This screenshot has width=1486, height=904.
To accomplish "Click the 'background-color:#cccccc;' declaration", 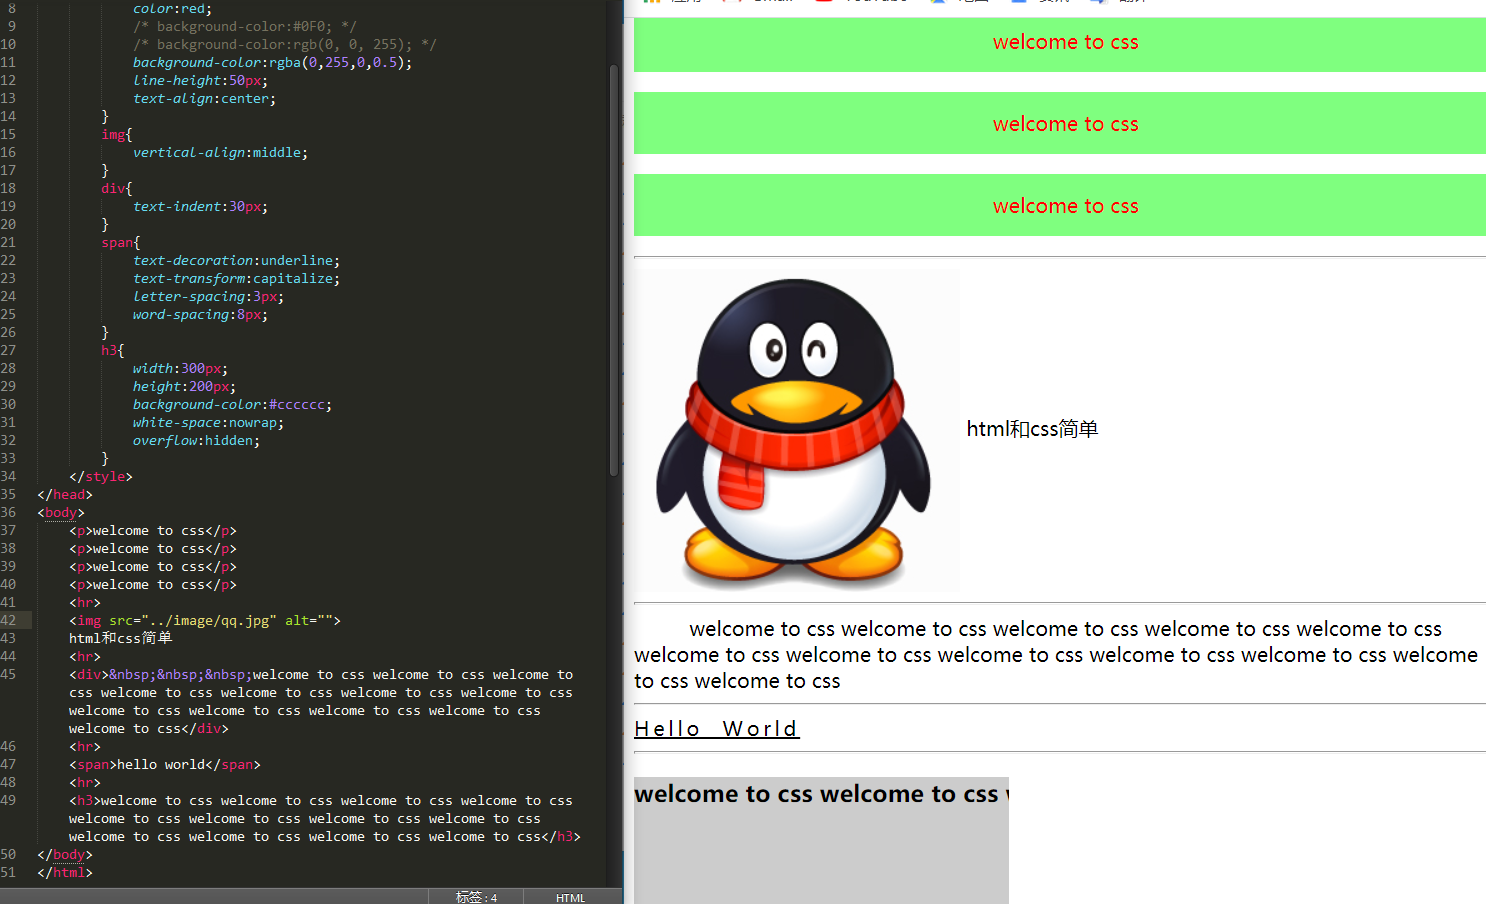I will (x=232, y=405).
